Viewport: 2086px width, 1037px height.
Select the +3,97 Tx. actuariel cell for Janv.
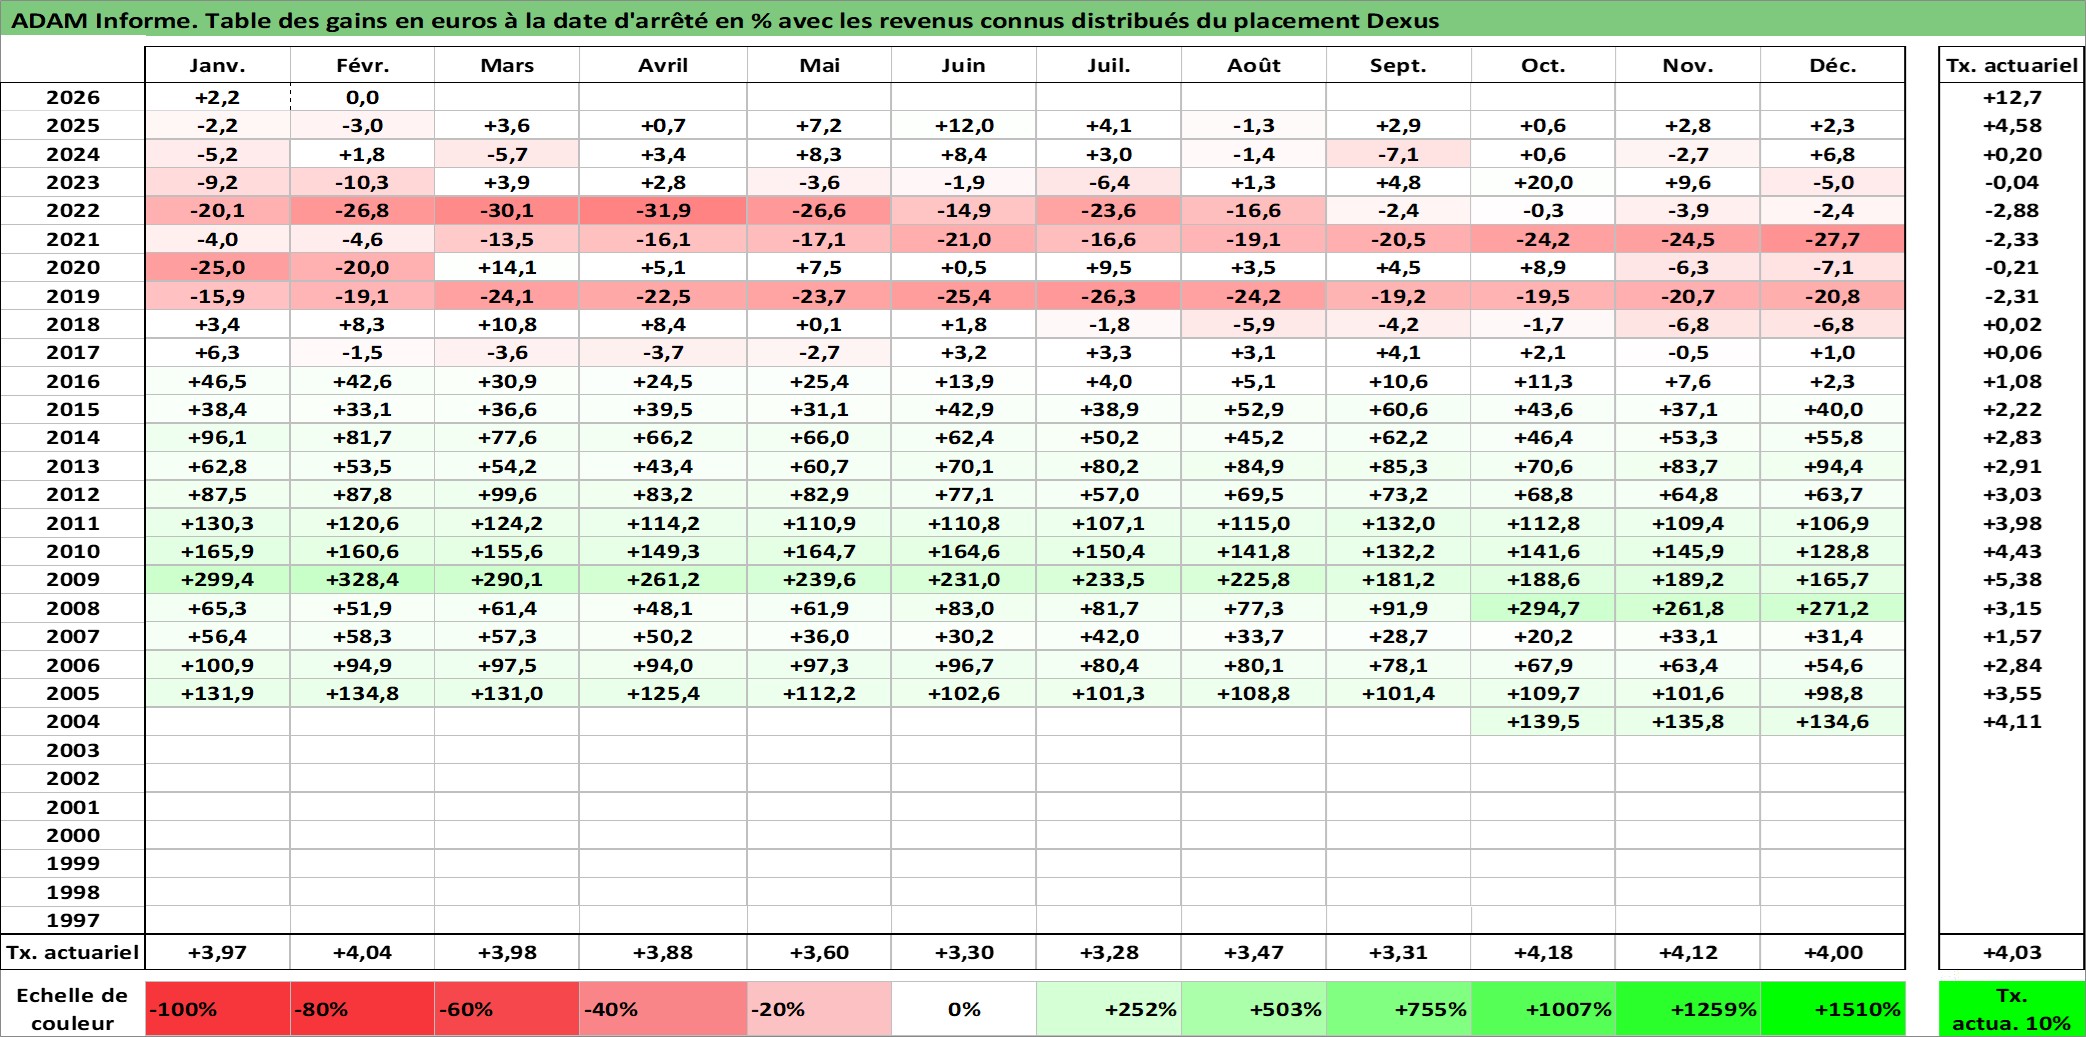218,952
